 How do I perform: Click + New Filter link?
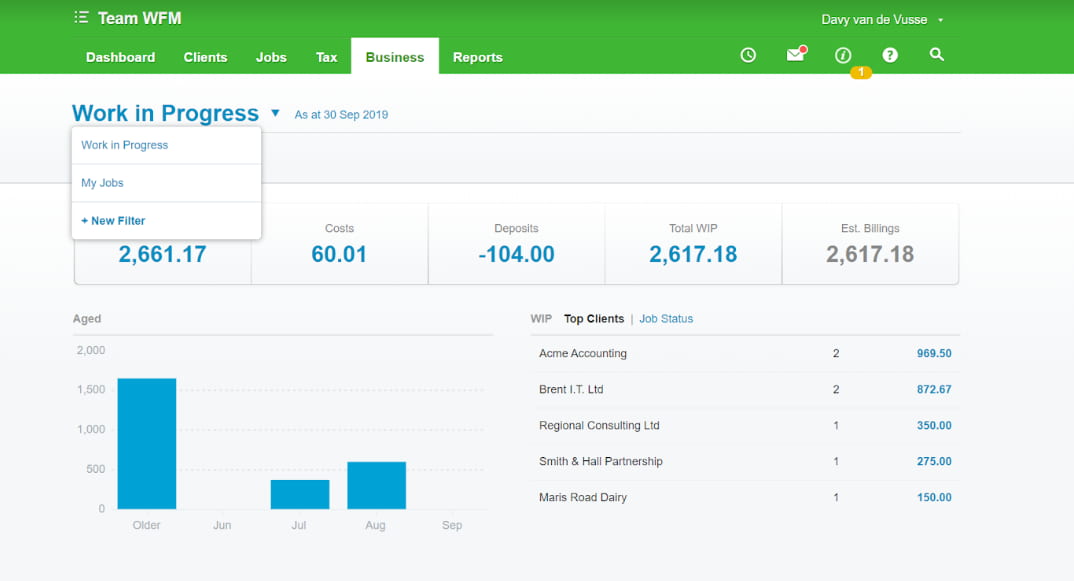click(113, 221)
